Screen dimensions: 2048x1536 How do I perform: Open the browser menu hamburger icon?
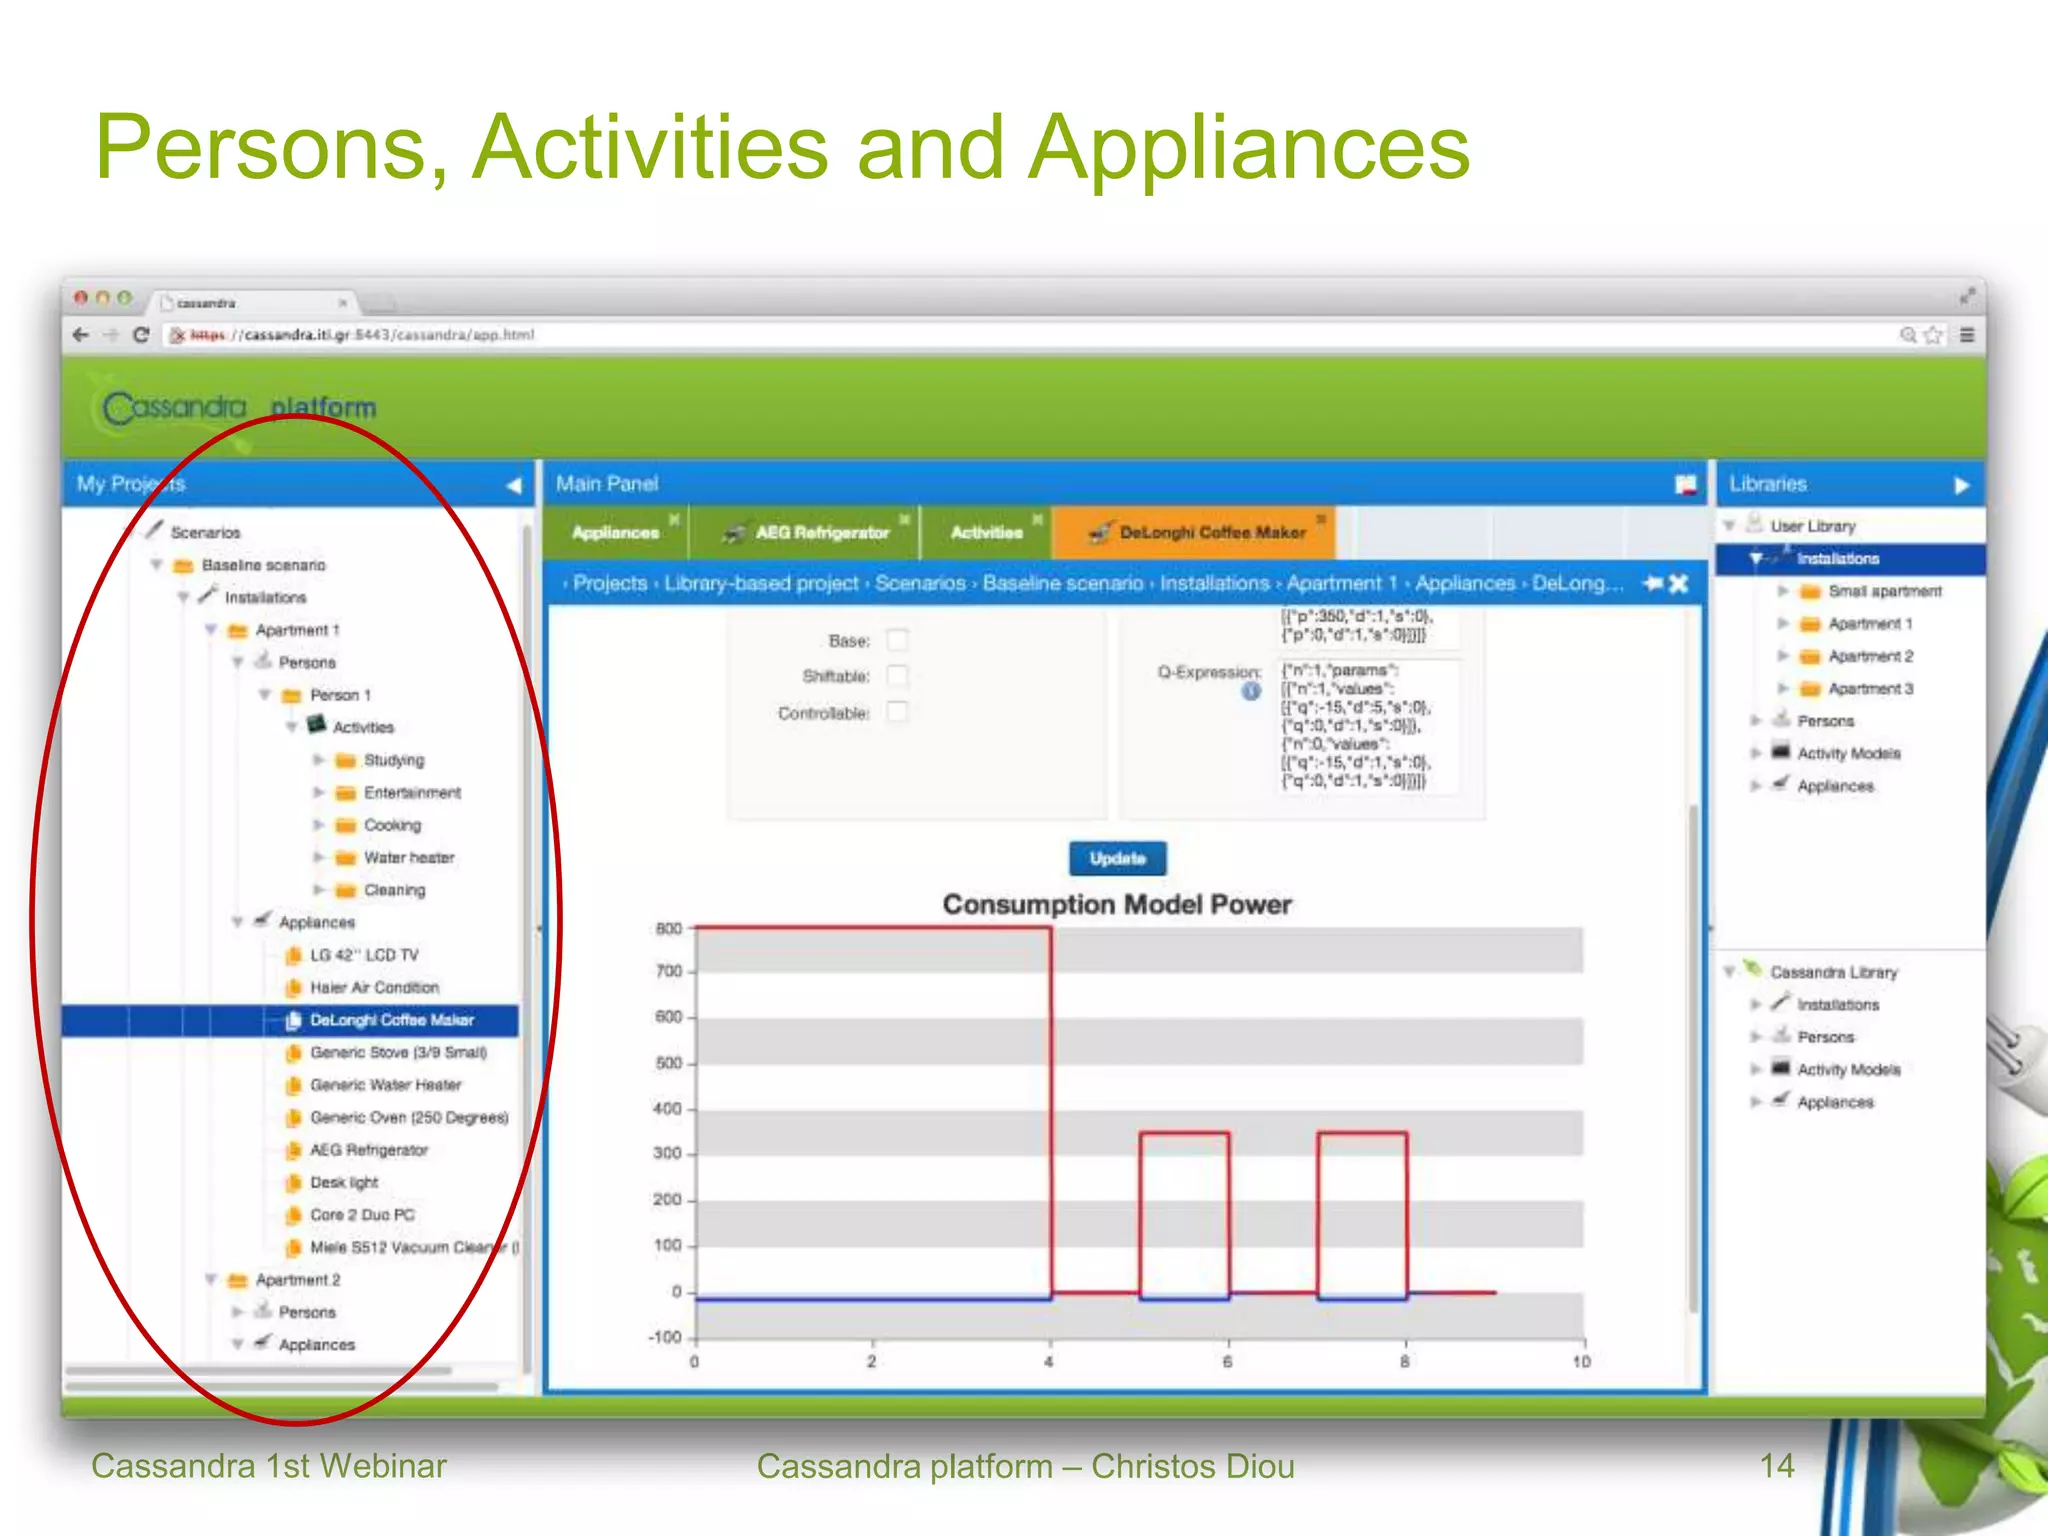click(x=1967, y=335)
